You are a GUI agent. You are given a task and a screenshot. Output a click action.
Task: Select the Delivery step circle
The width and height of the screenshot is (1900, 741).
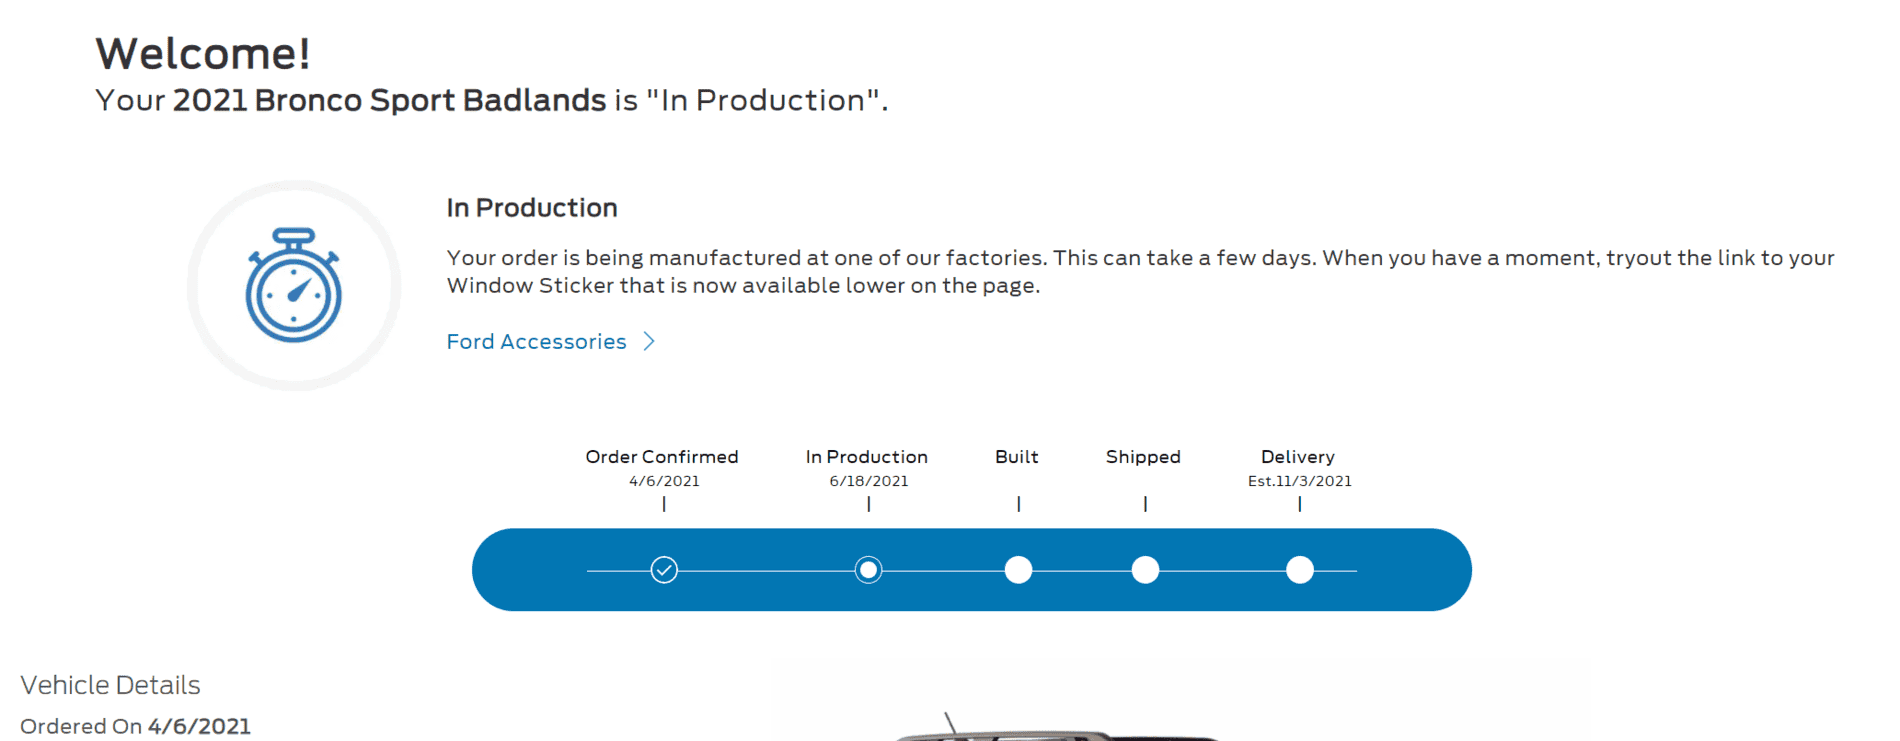pyautogui.click(x=1300, y=570)
